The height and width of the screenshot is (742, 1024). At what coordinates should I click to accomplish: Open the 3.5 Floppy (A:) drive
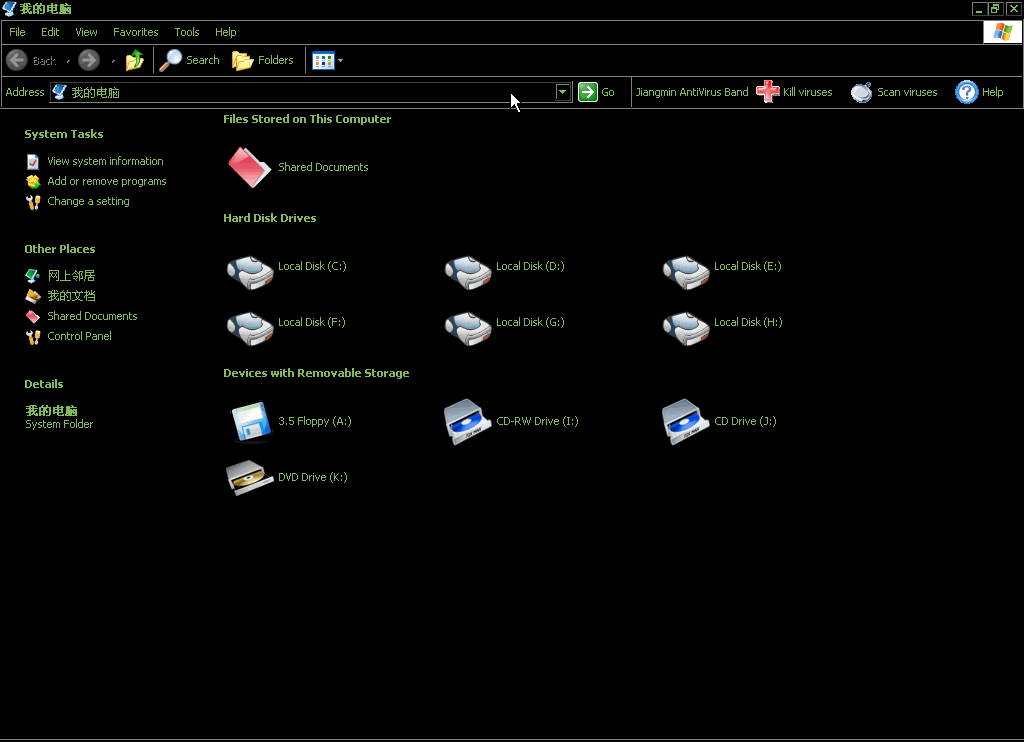point(250,422)
